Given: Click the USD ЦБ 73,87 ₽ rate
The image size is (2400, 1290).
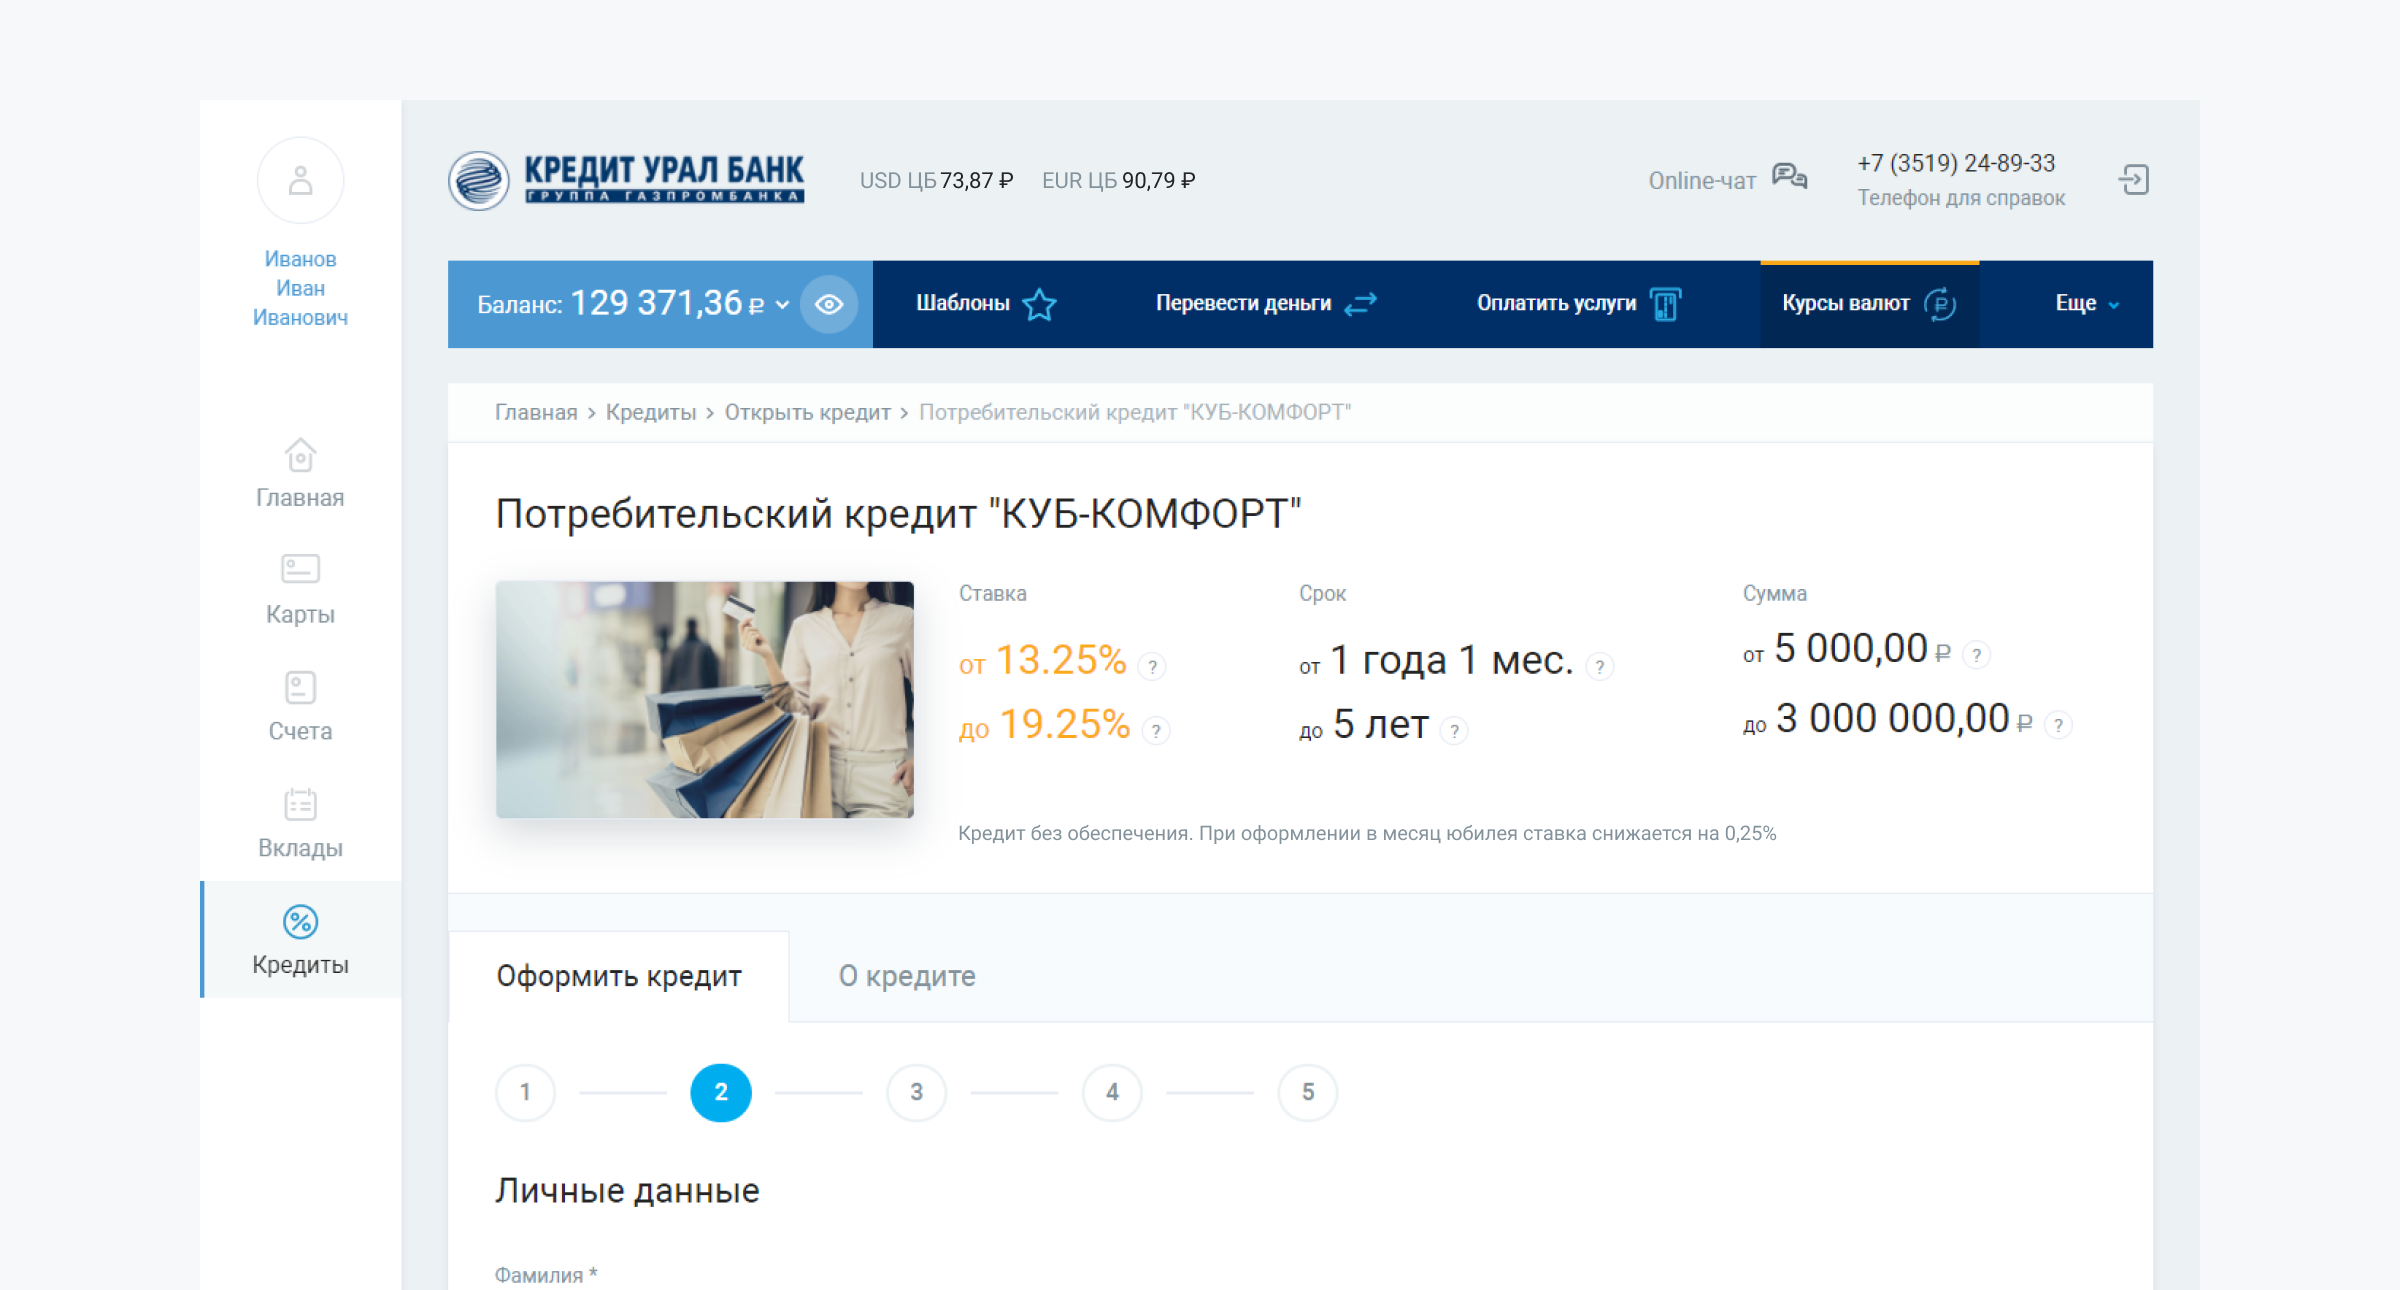Looking at the screenshot, I should [936, 181].
